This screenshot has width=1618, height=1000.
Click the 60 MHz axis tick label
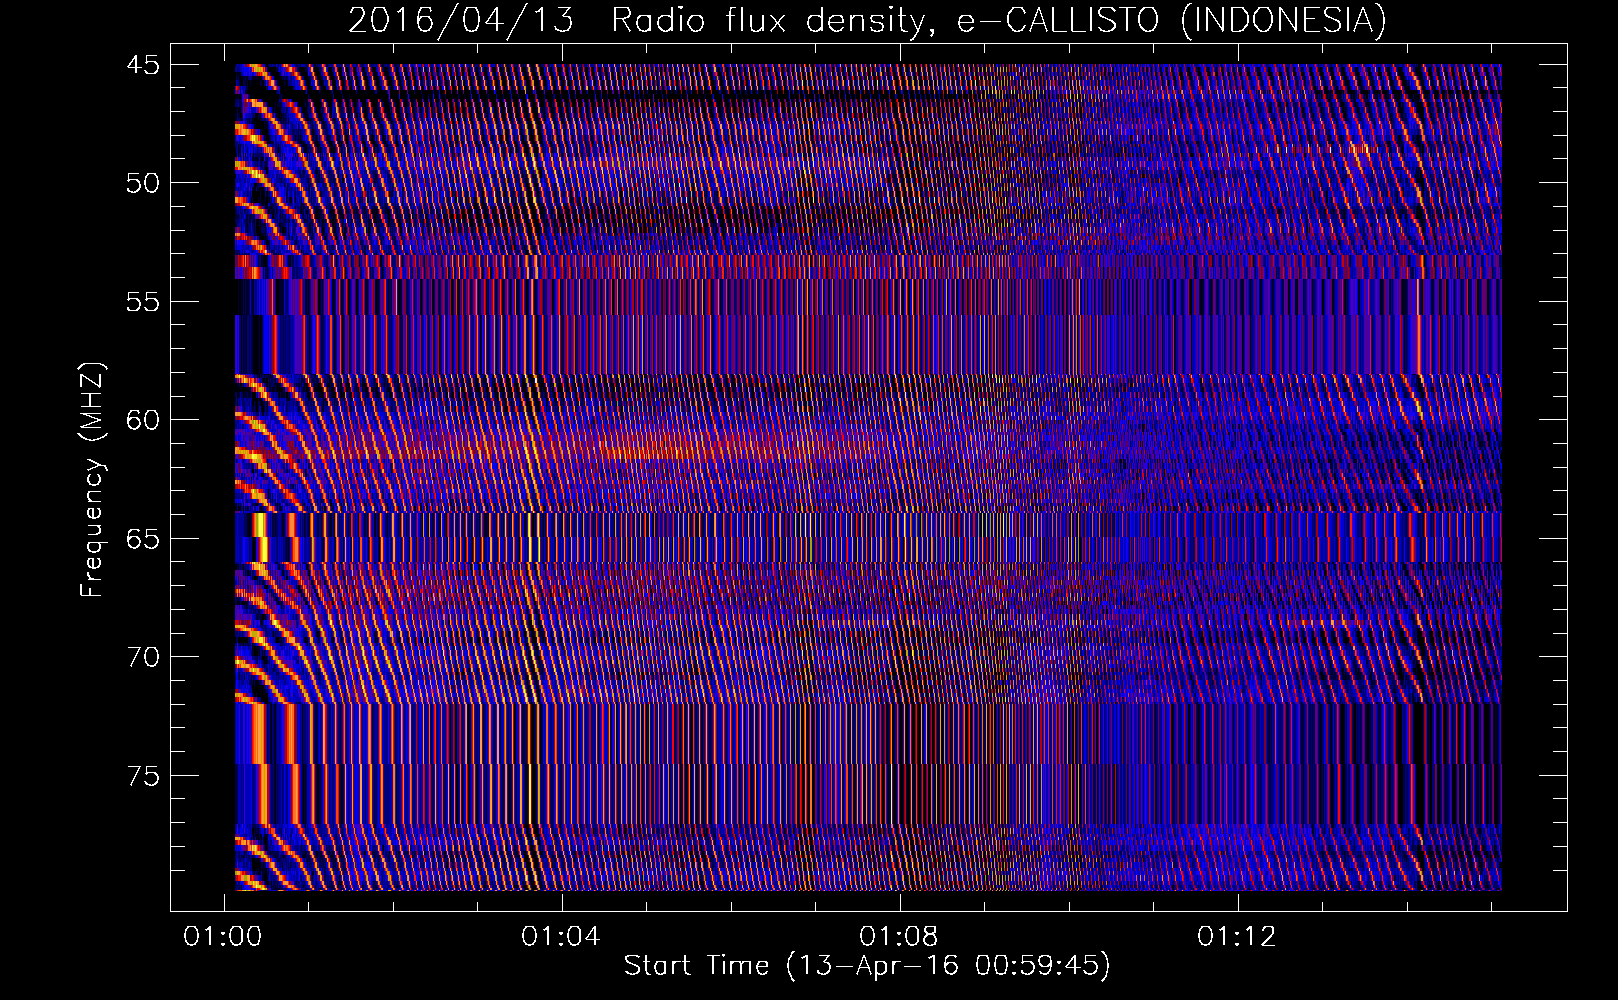[x=142, y=420]
